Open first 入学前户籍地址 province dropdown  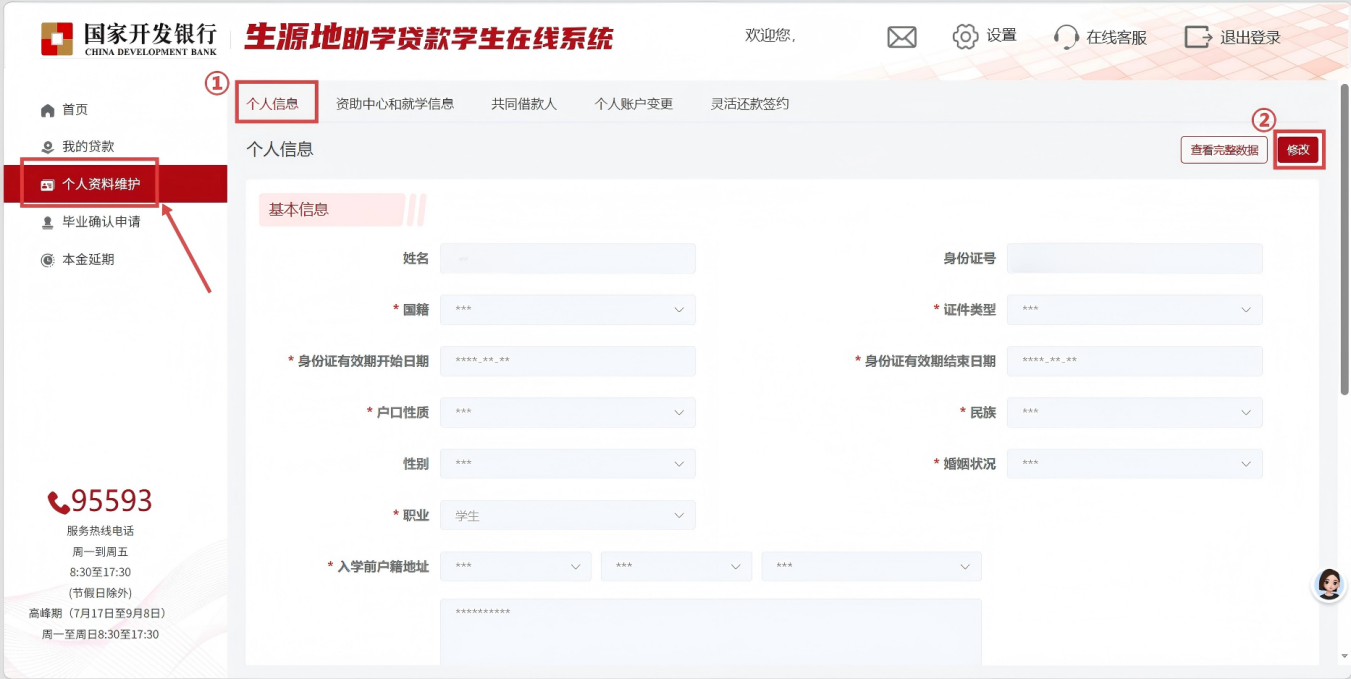tap(516, 567)
